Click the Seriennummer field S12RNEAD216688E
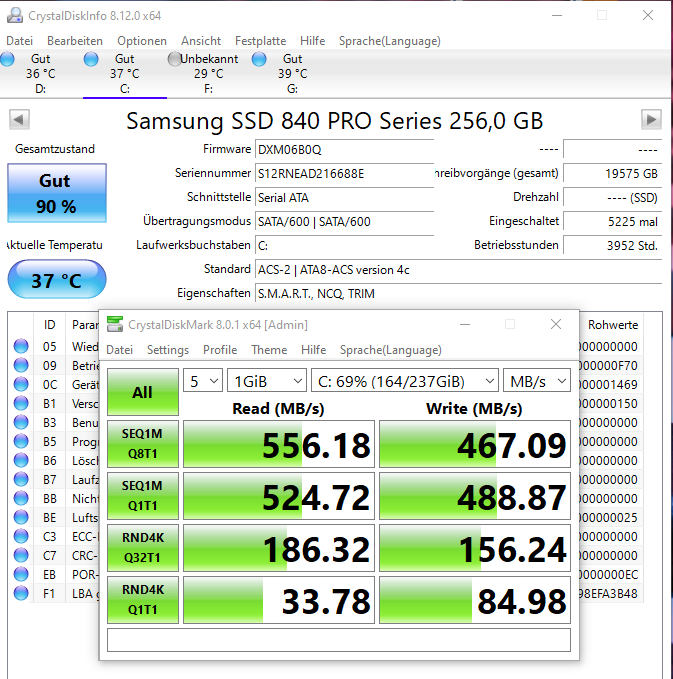The image size is (673, 679). (345, 174)
